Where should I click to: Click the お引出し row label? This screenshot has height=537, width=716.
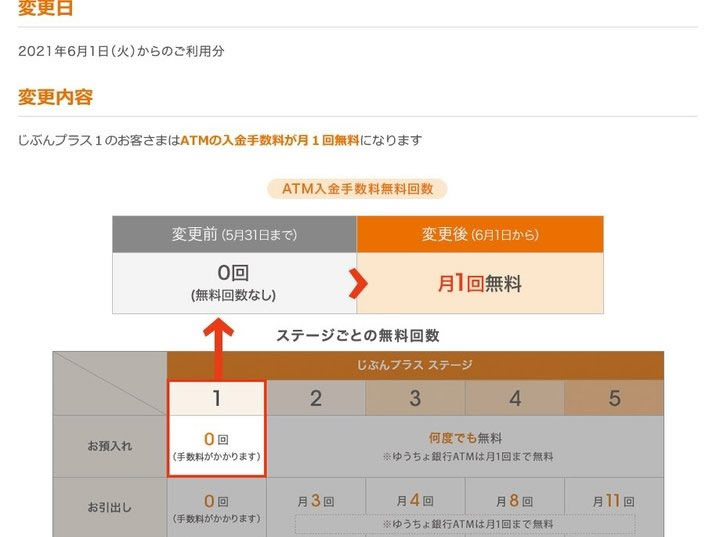[110, 508]
